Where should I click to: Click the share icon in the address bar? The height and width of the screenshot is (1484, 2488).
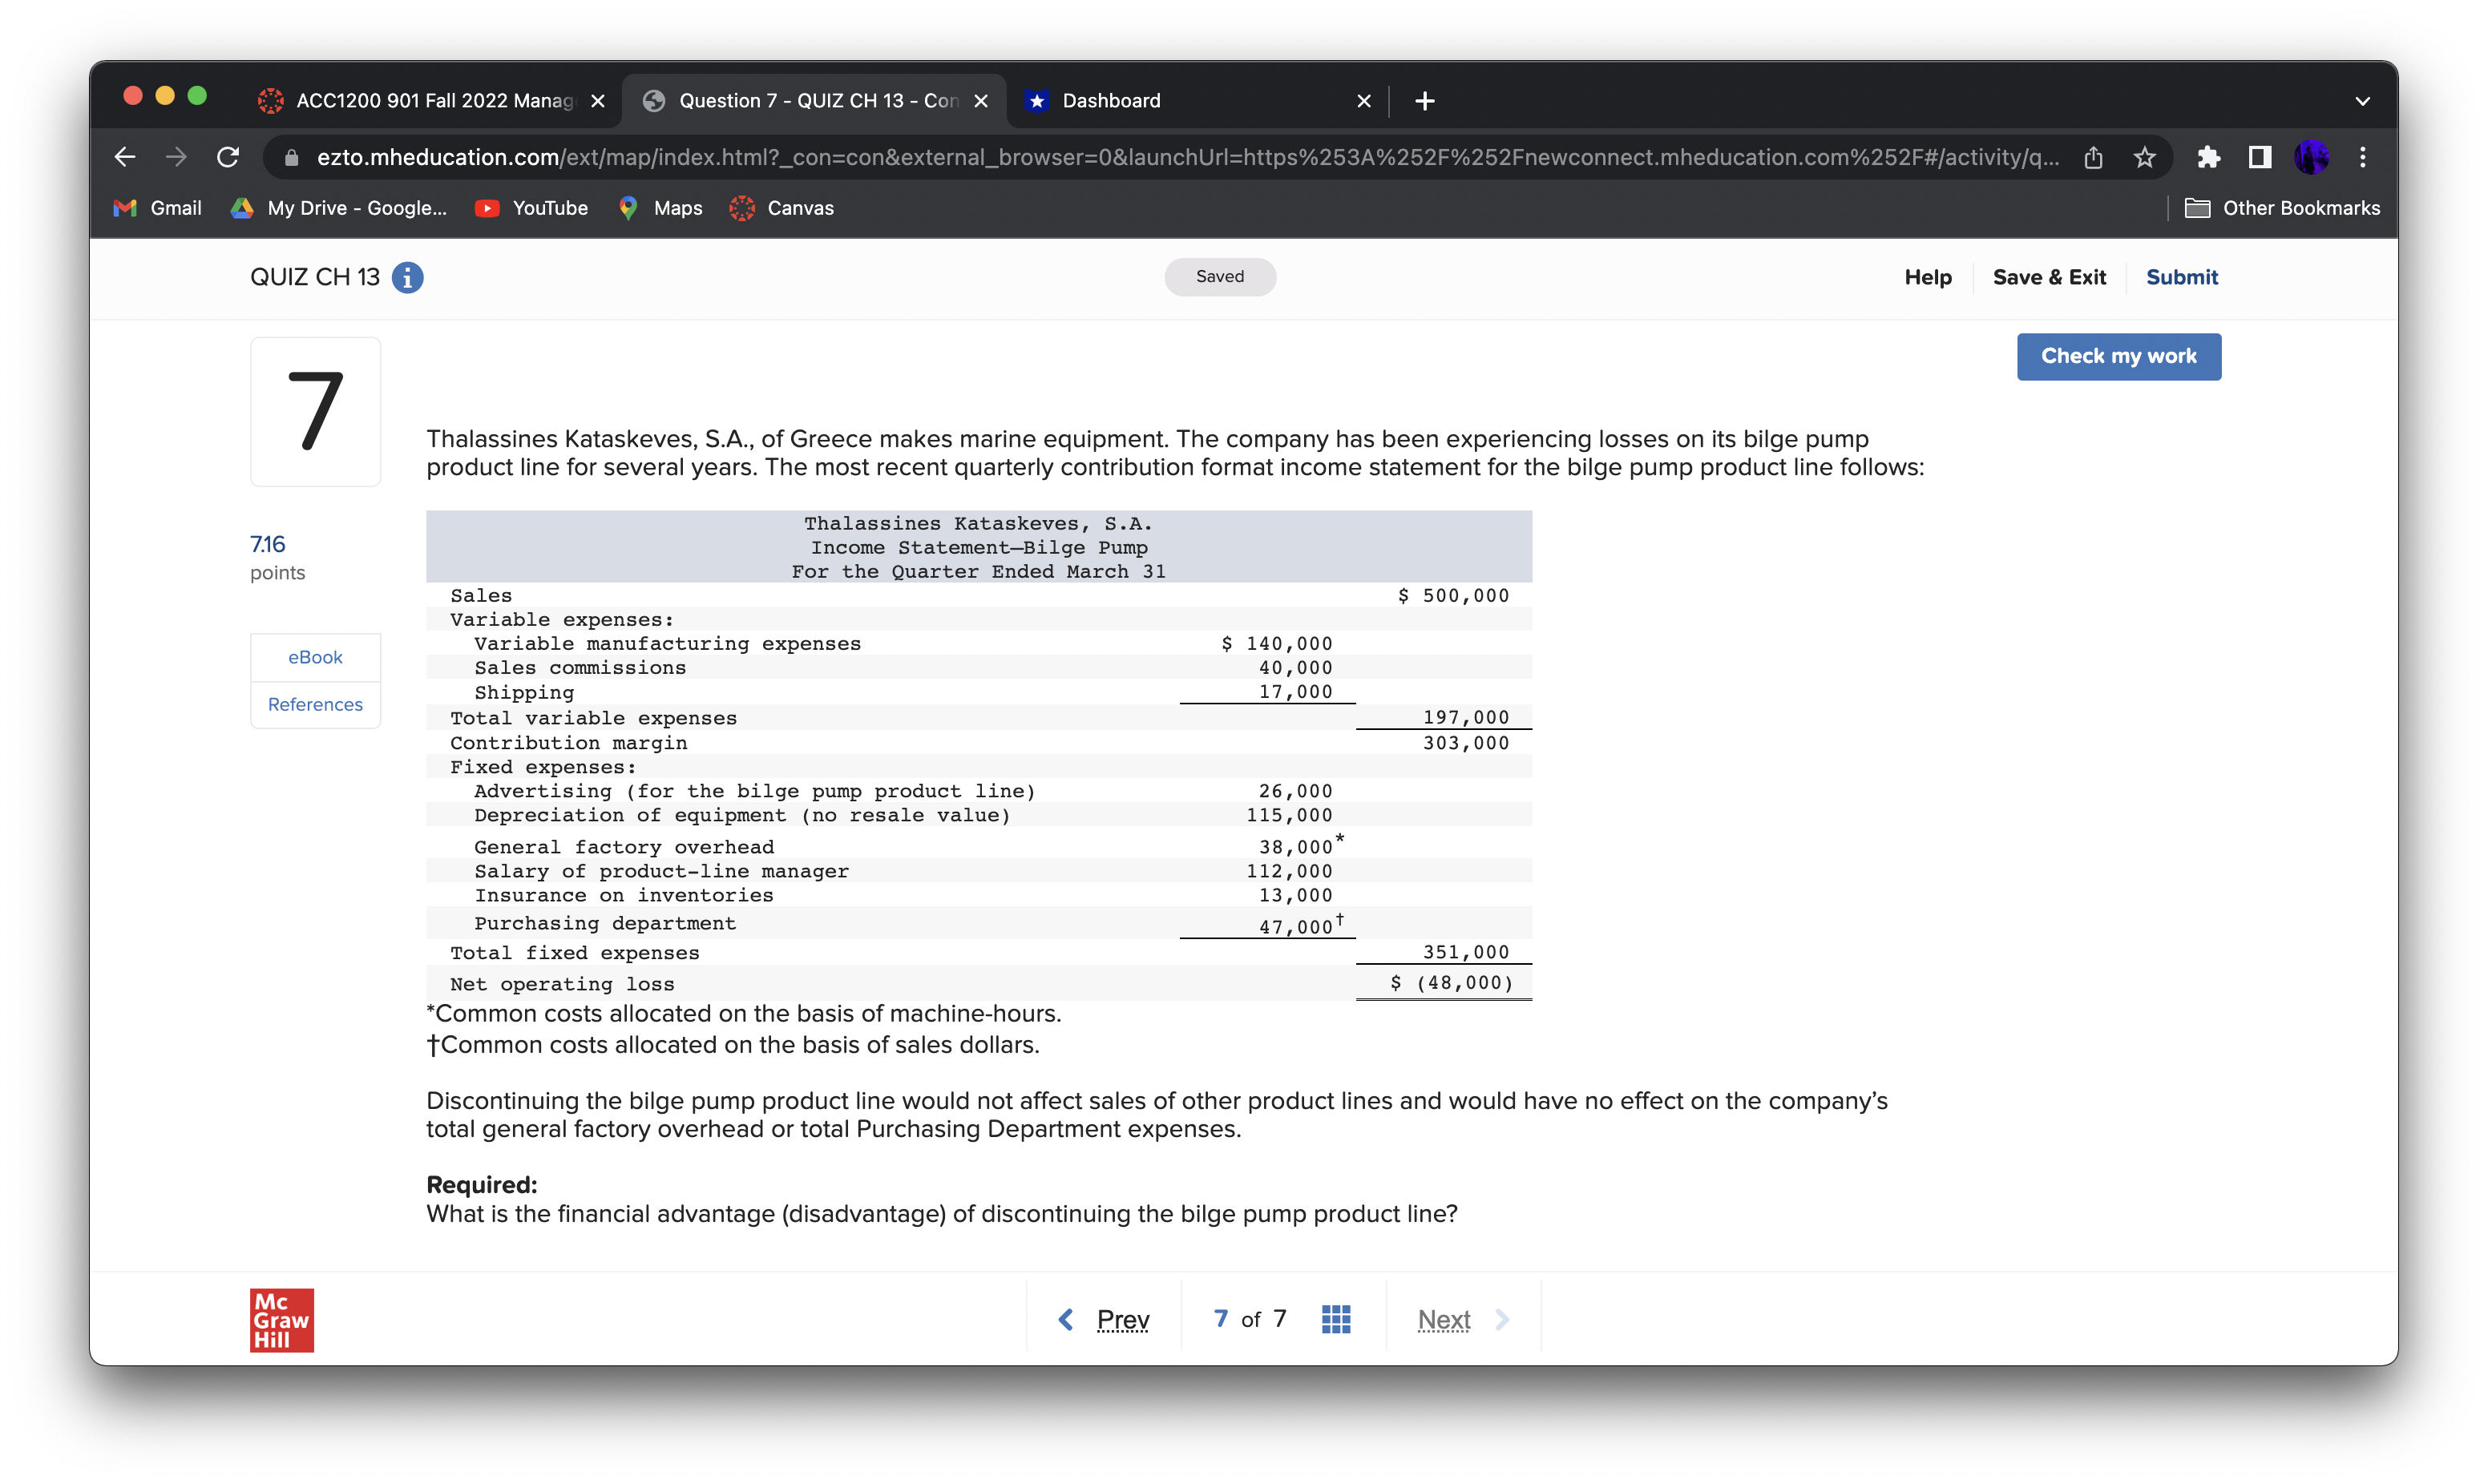pos(2093,157)
